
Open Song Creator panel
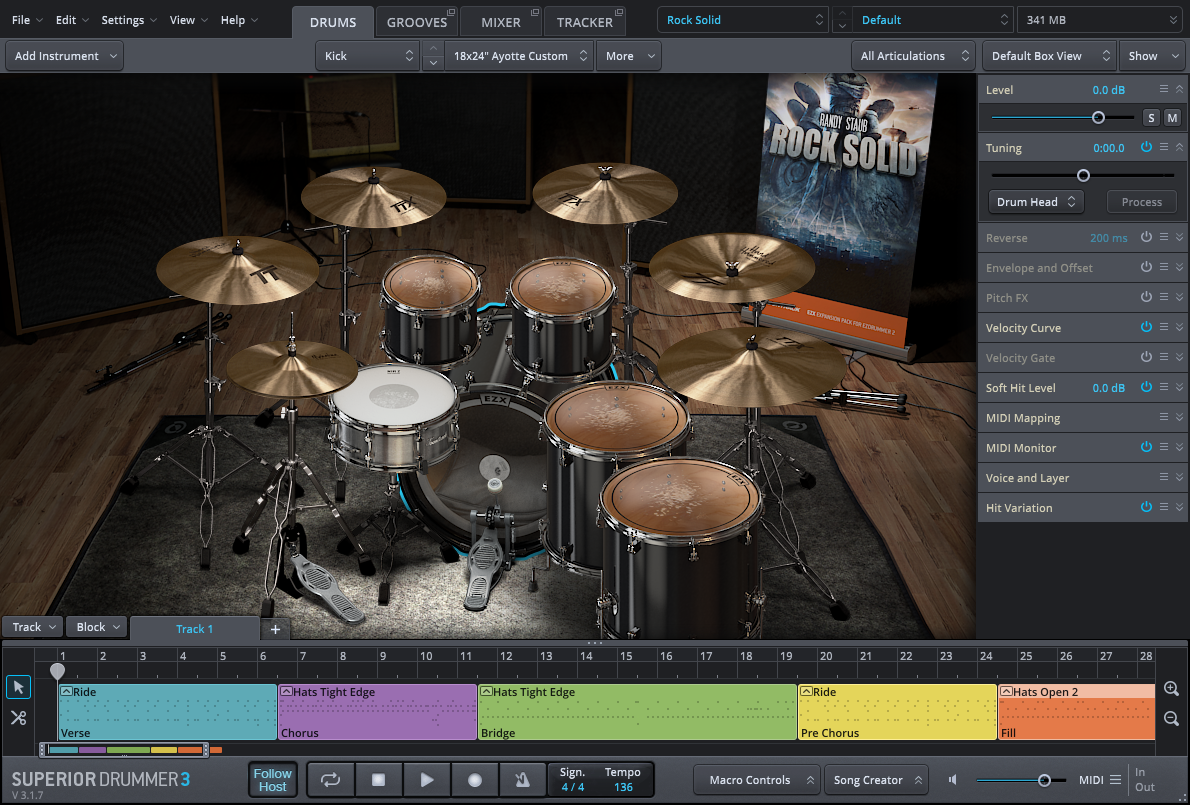877,780
